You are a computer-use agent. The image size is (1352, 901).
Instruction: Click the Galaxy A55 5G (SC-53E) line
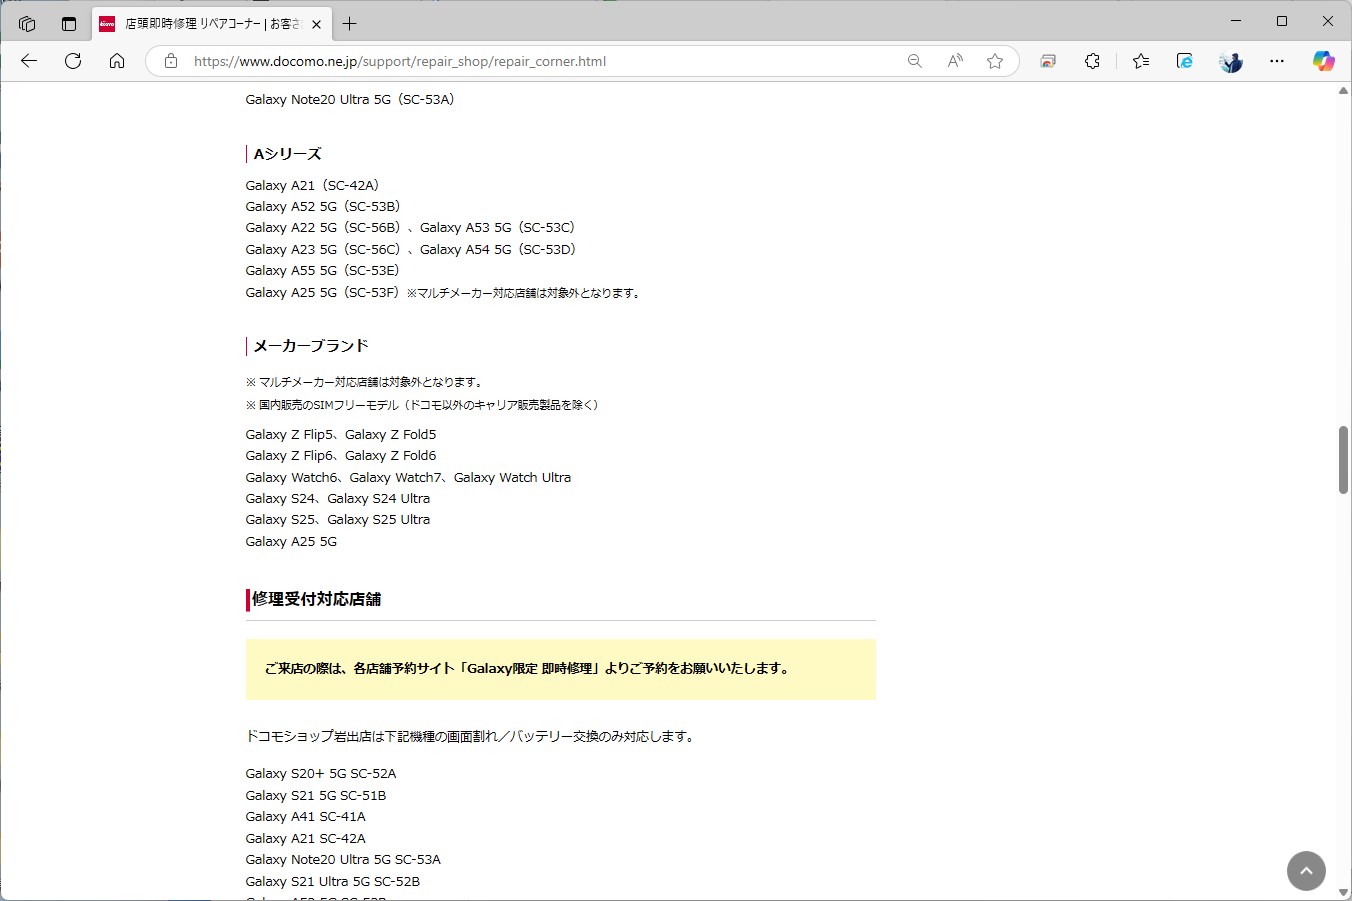322,271
